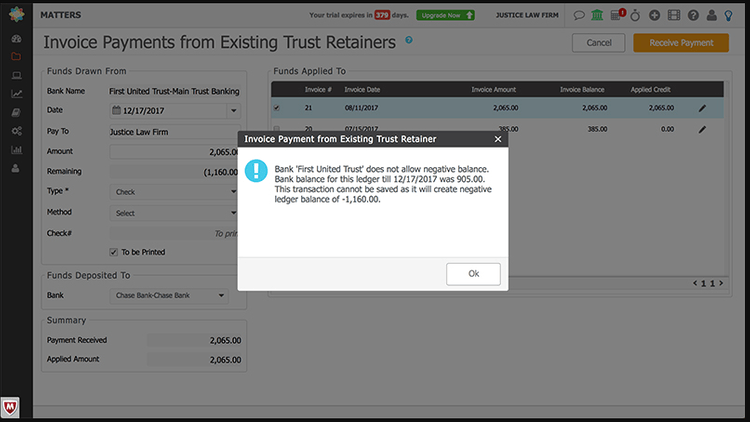Screen dimensions: 750x422
Task: Click the Receive Payment button
Action: [681, 43]
